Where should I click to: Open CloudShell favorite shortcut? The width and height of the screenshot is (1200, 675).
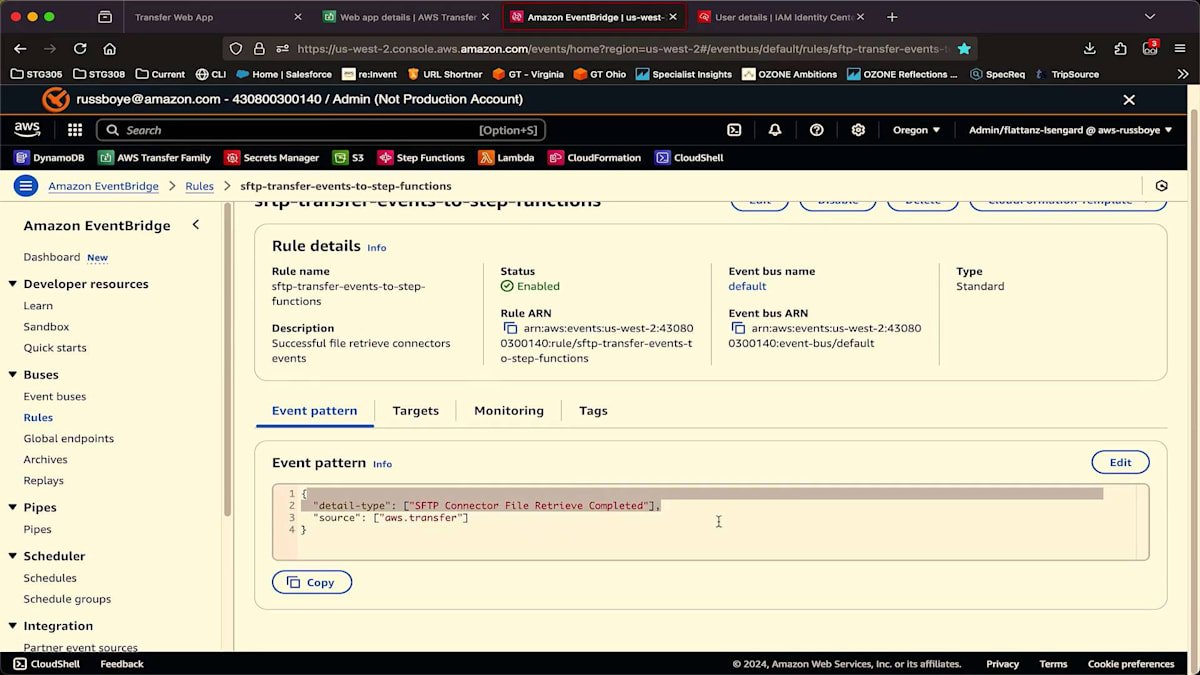[689, 158]
